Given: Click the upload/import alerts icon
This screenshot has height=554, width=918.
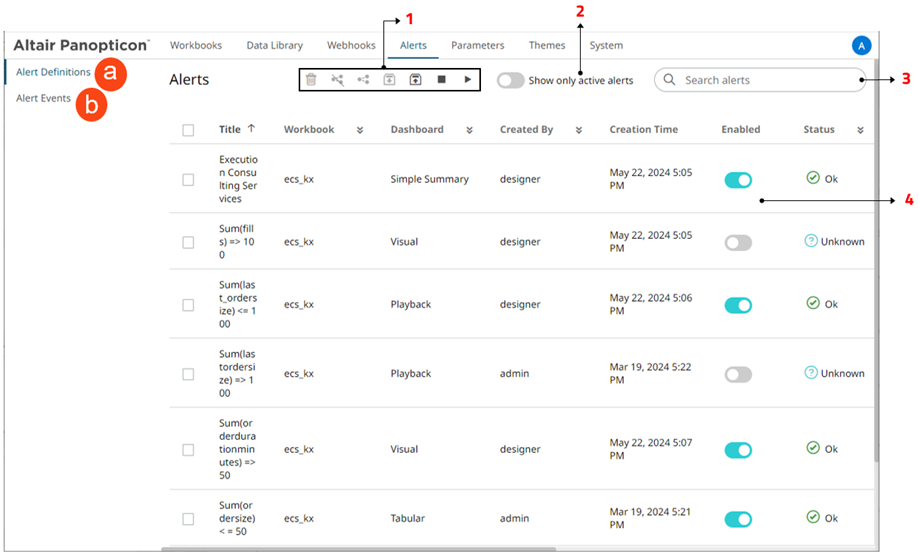Looking at the screenshot, I should (x=415, y=80).
